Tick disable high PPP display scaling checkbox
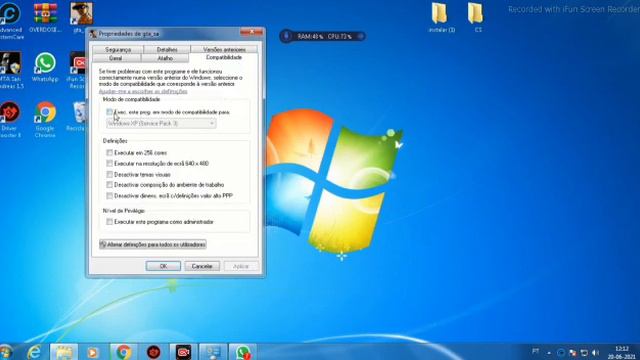Viewport: 640px width, 360px height. pyautogui.click(x=109, y=196)
